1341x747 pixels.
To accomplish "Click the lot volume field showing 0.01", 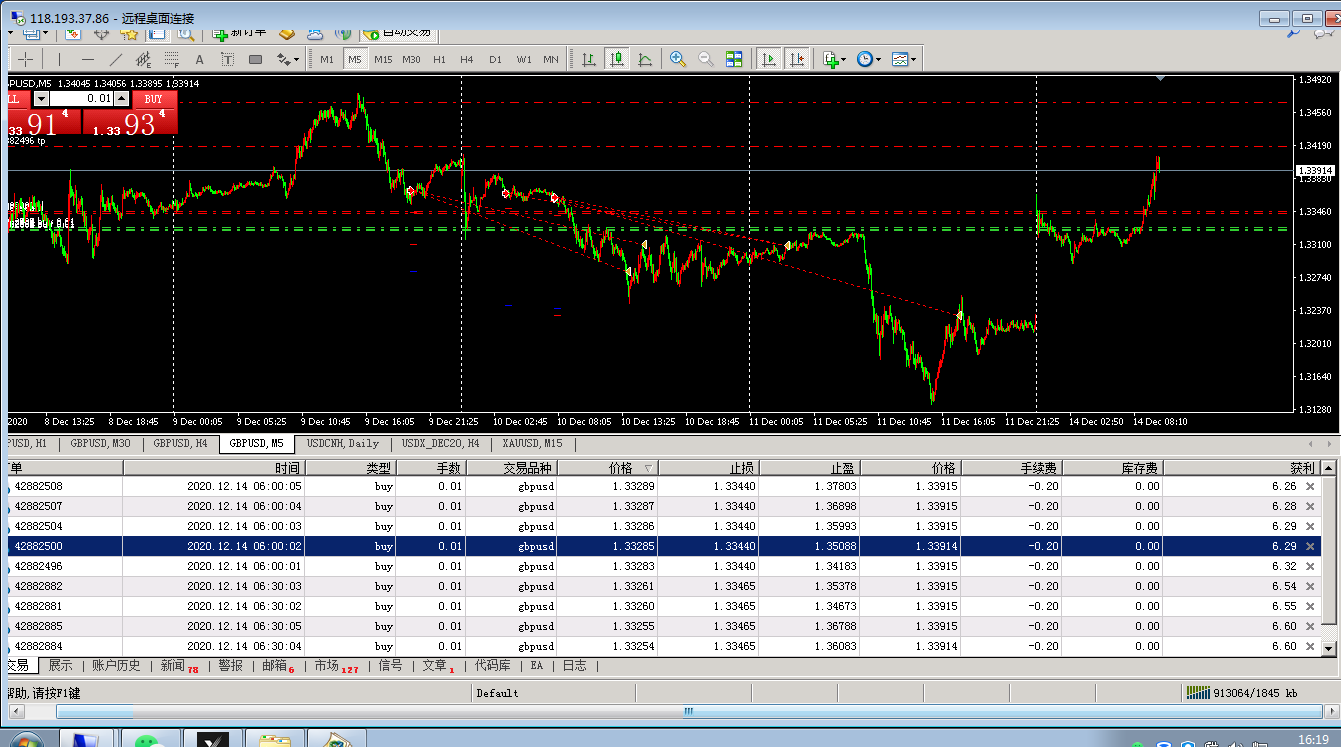I will pos(81,99).
